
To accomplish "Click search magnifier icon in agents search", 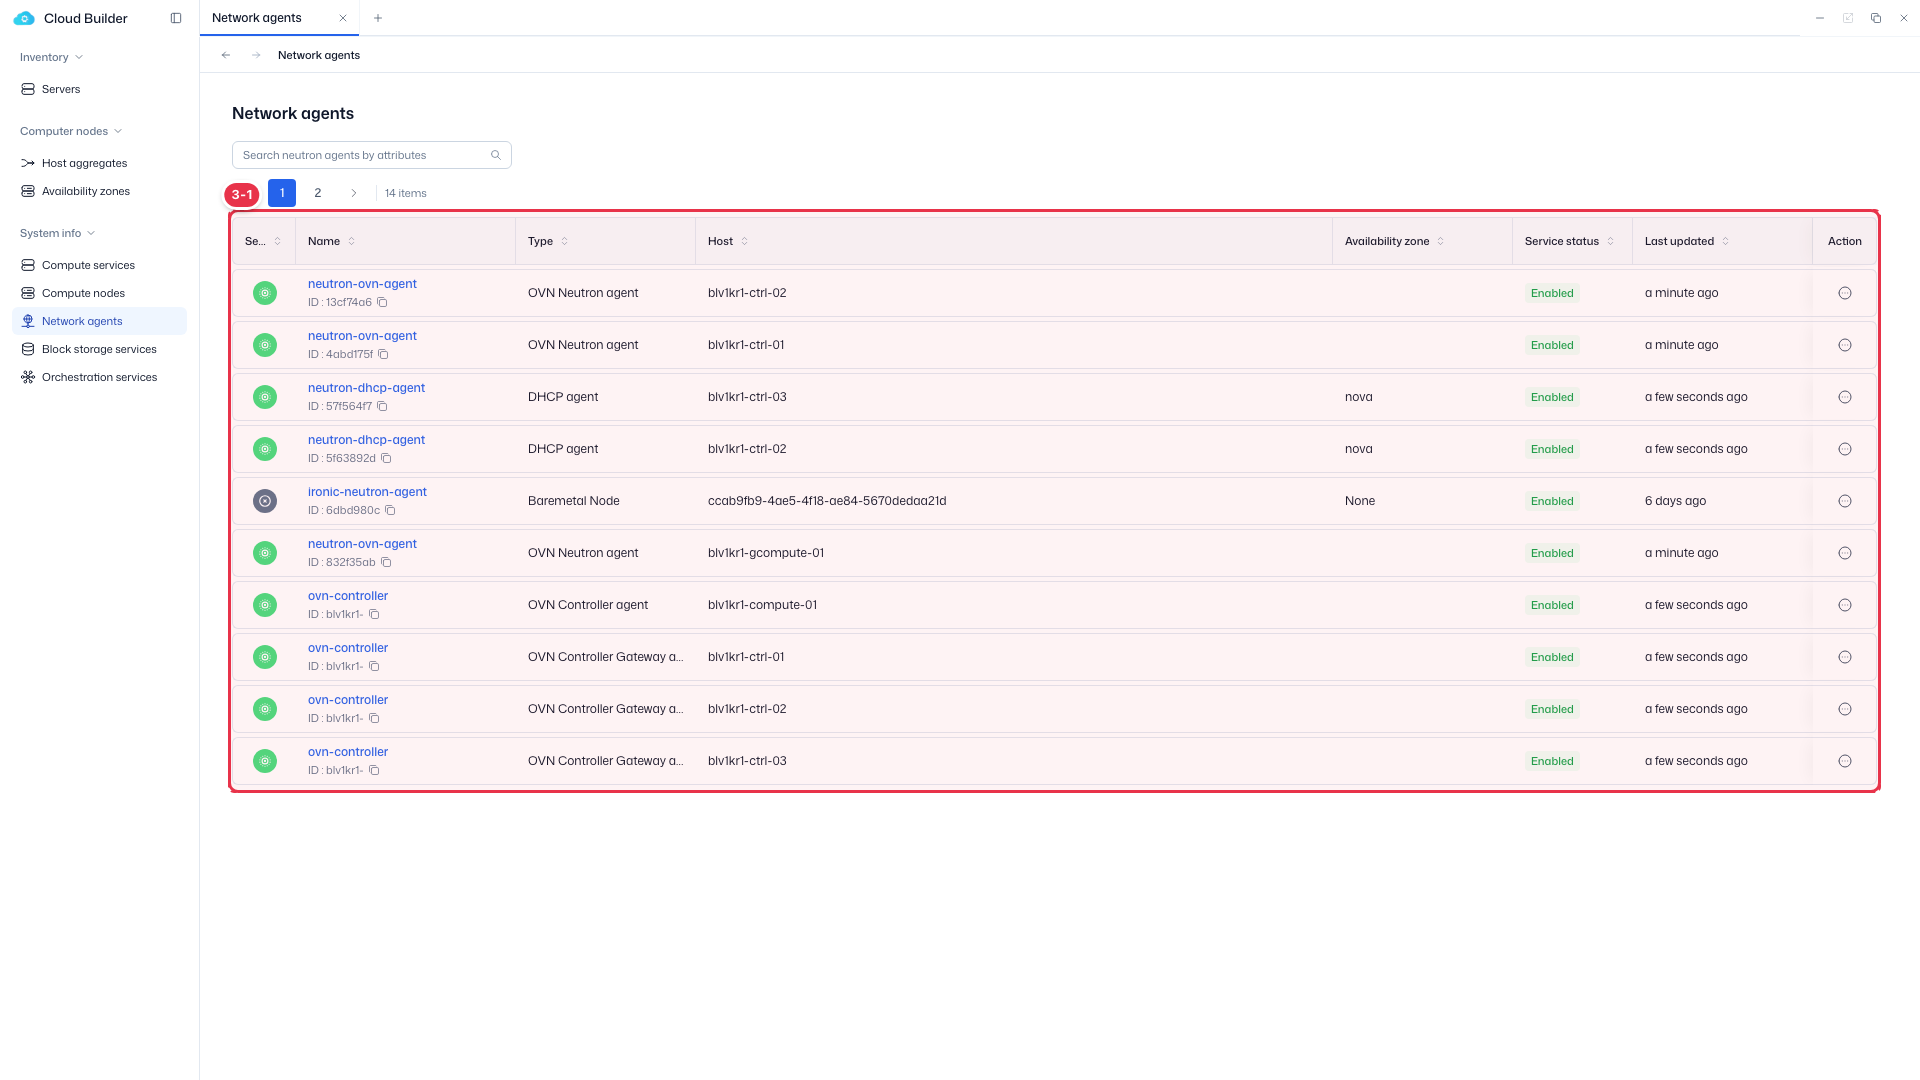I will coord(496,155).
